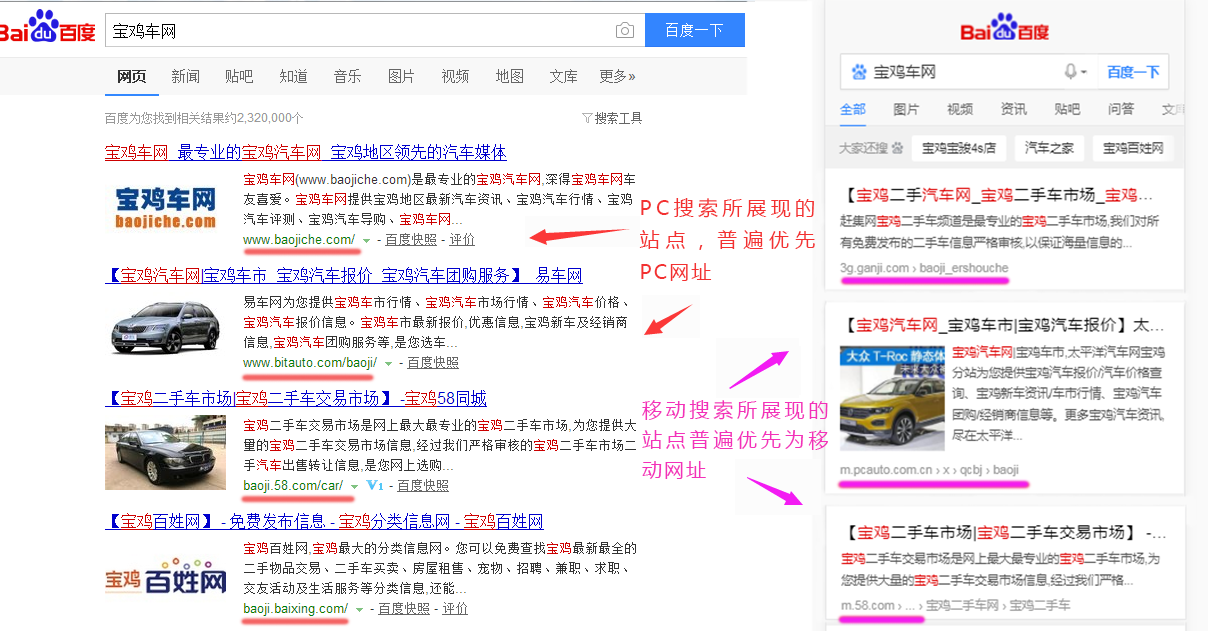The height and width of the screenshot is (631, 1208).
Task: Expand arrow next to www.baojiche.com
Action: click(366, 240)
